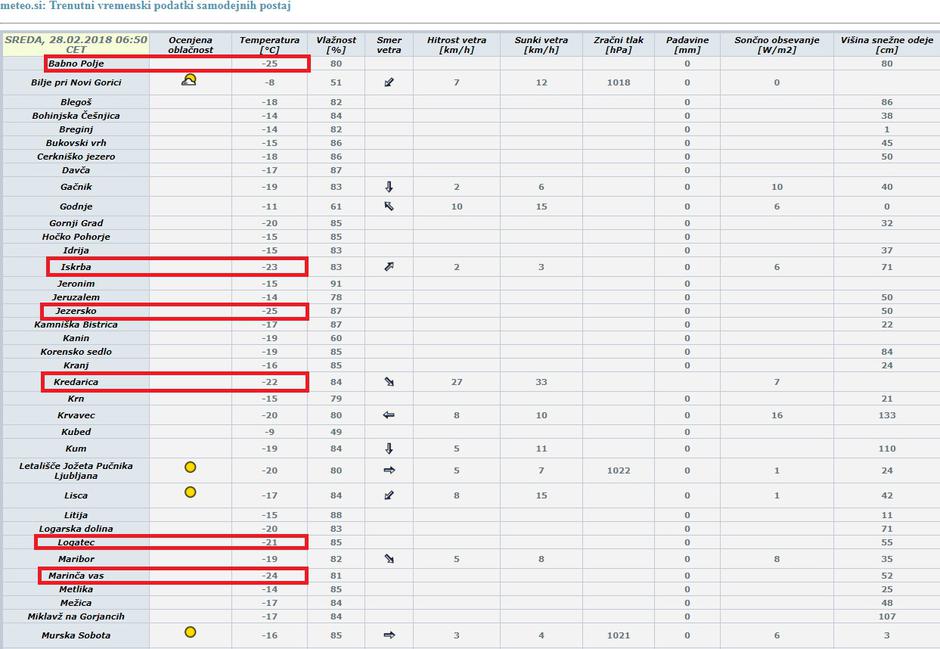Image resolution: width=940 pixels, height=649 pixels.
Task: Click the wind direction arrow in the Kredarica row
Action: 389,382
